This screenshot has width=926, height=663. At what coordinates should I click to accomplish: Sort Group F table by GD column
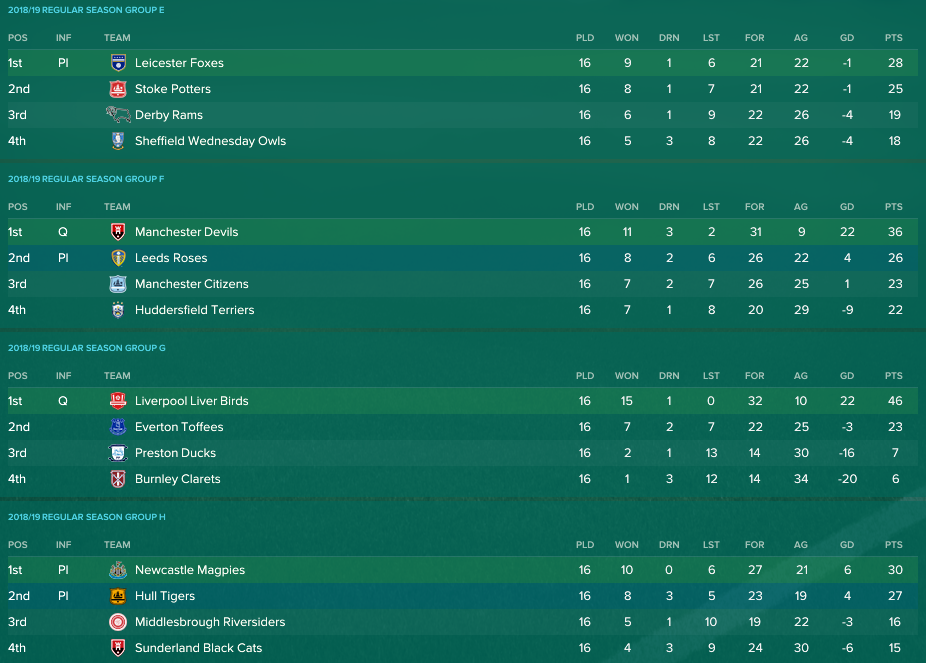[x=847, y=207]
